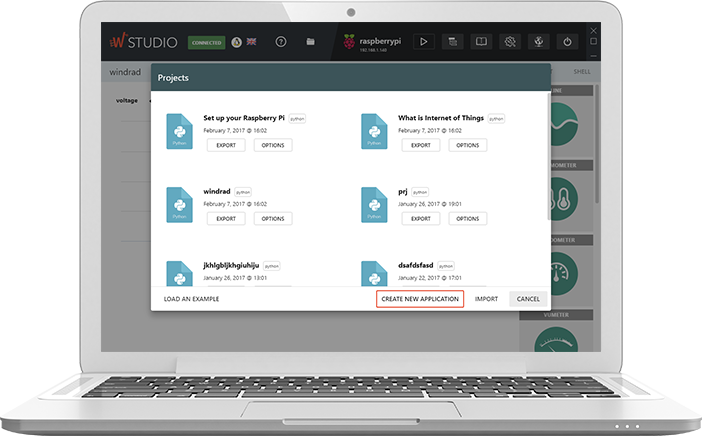This screenshot has width=702, height=436.
Task: Export the prj project
Action: click(x=421, y=218)
